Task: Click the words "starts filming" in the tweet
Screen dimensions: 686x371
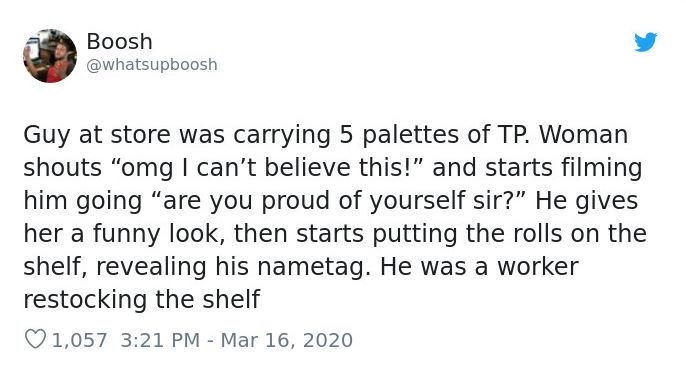Action: [x=564, y=168]
